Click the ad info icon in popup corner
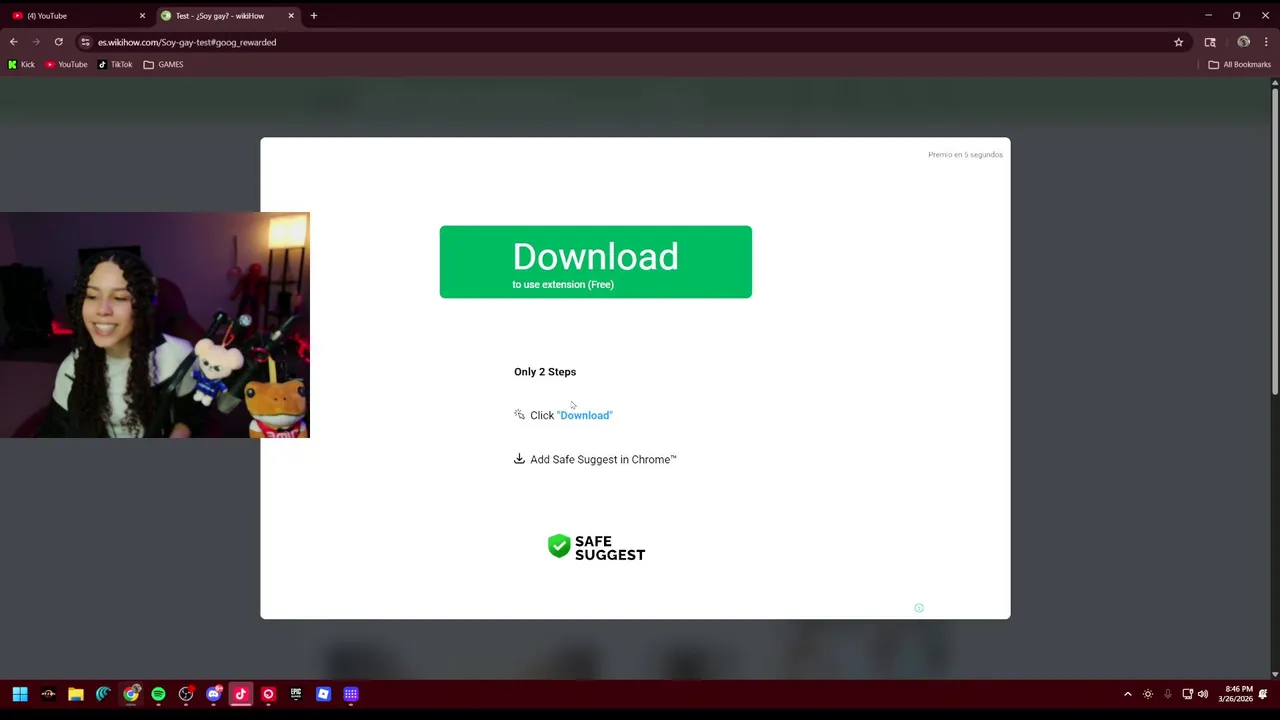1280x720 pixels. pos(919,608)
